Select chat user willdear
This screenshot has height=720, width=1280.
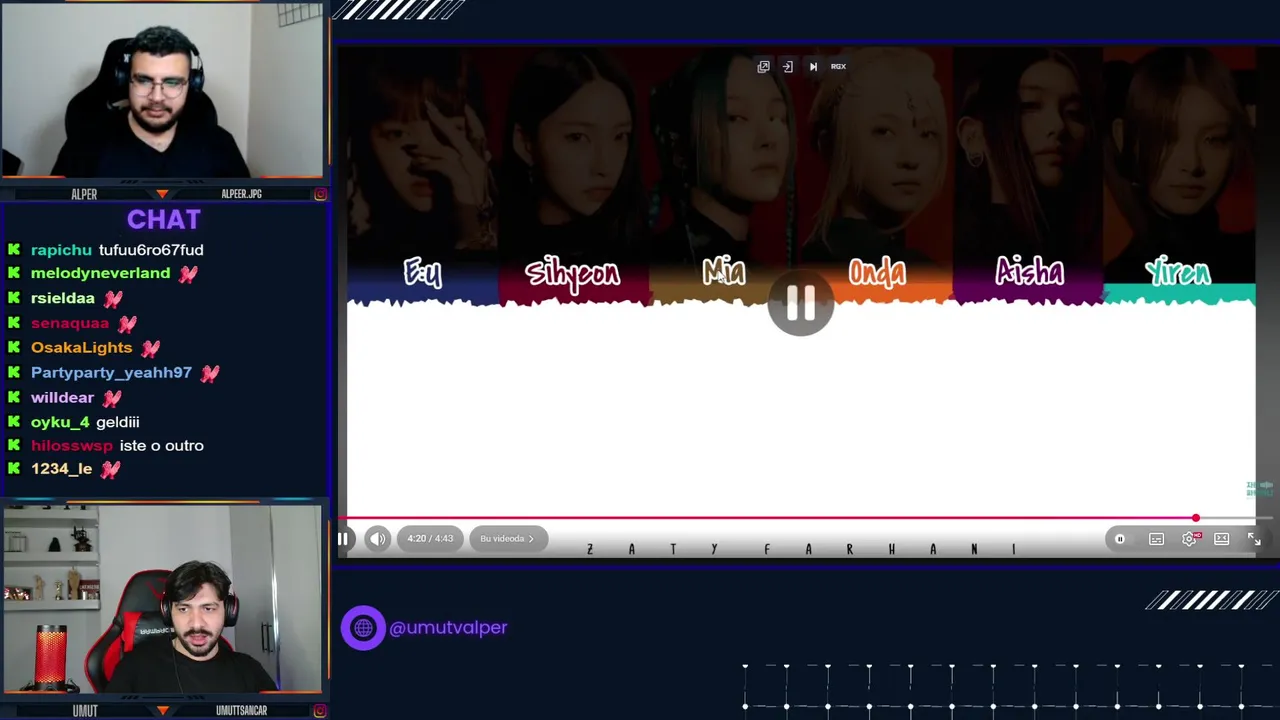[62, 397]
